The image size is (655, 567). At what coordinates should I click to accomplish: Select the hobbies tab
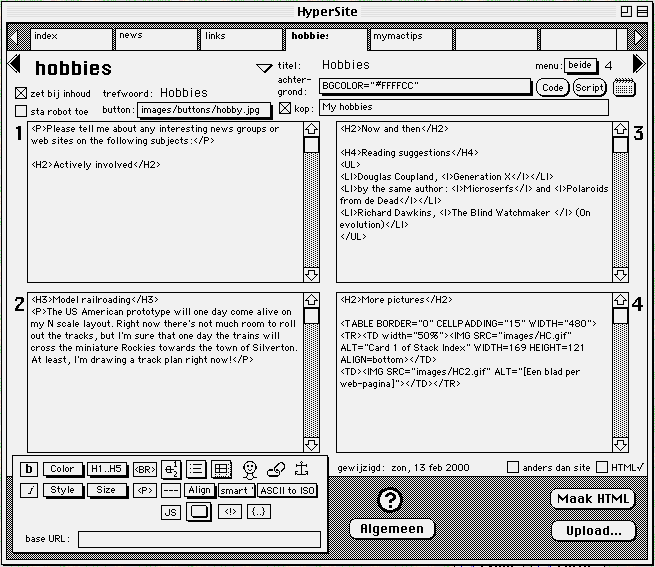326,39
